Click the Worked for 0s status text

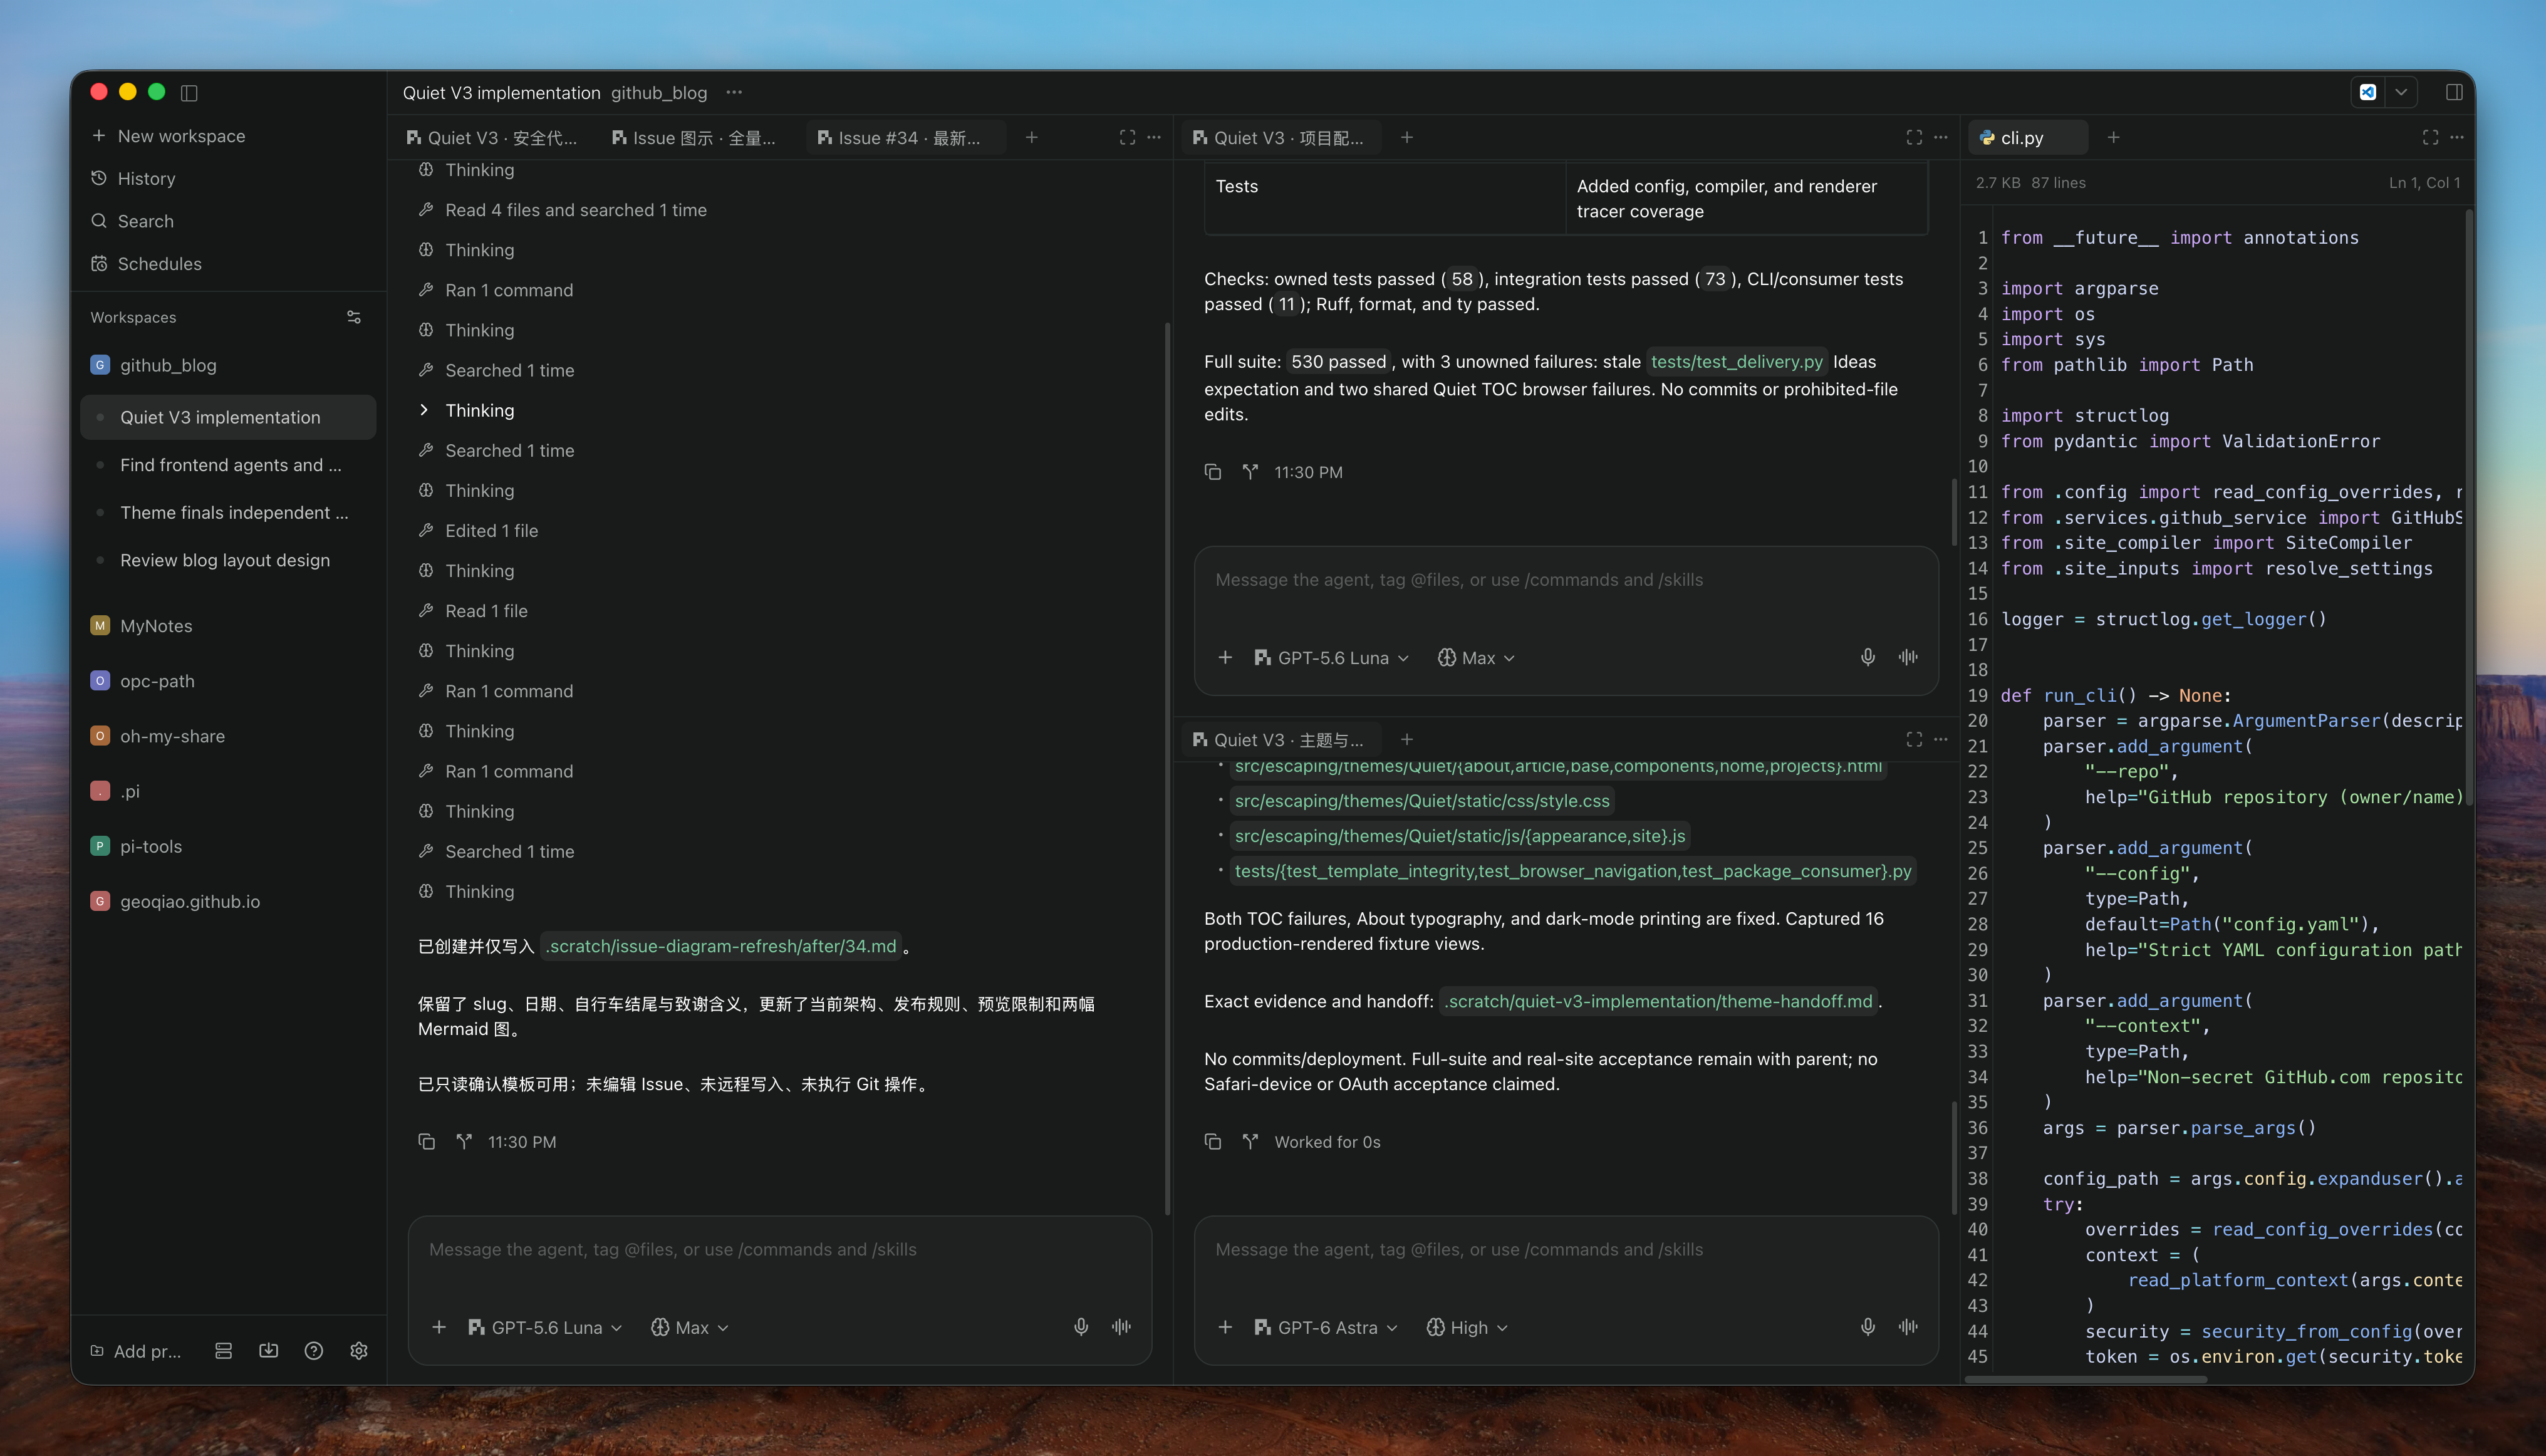click(1327, 1141)
